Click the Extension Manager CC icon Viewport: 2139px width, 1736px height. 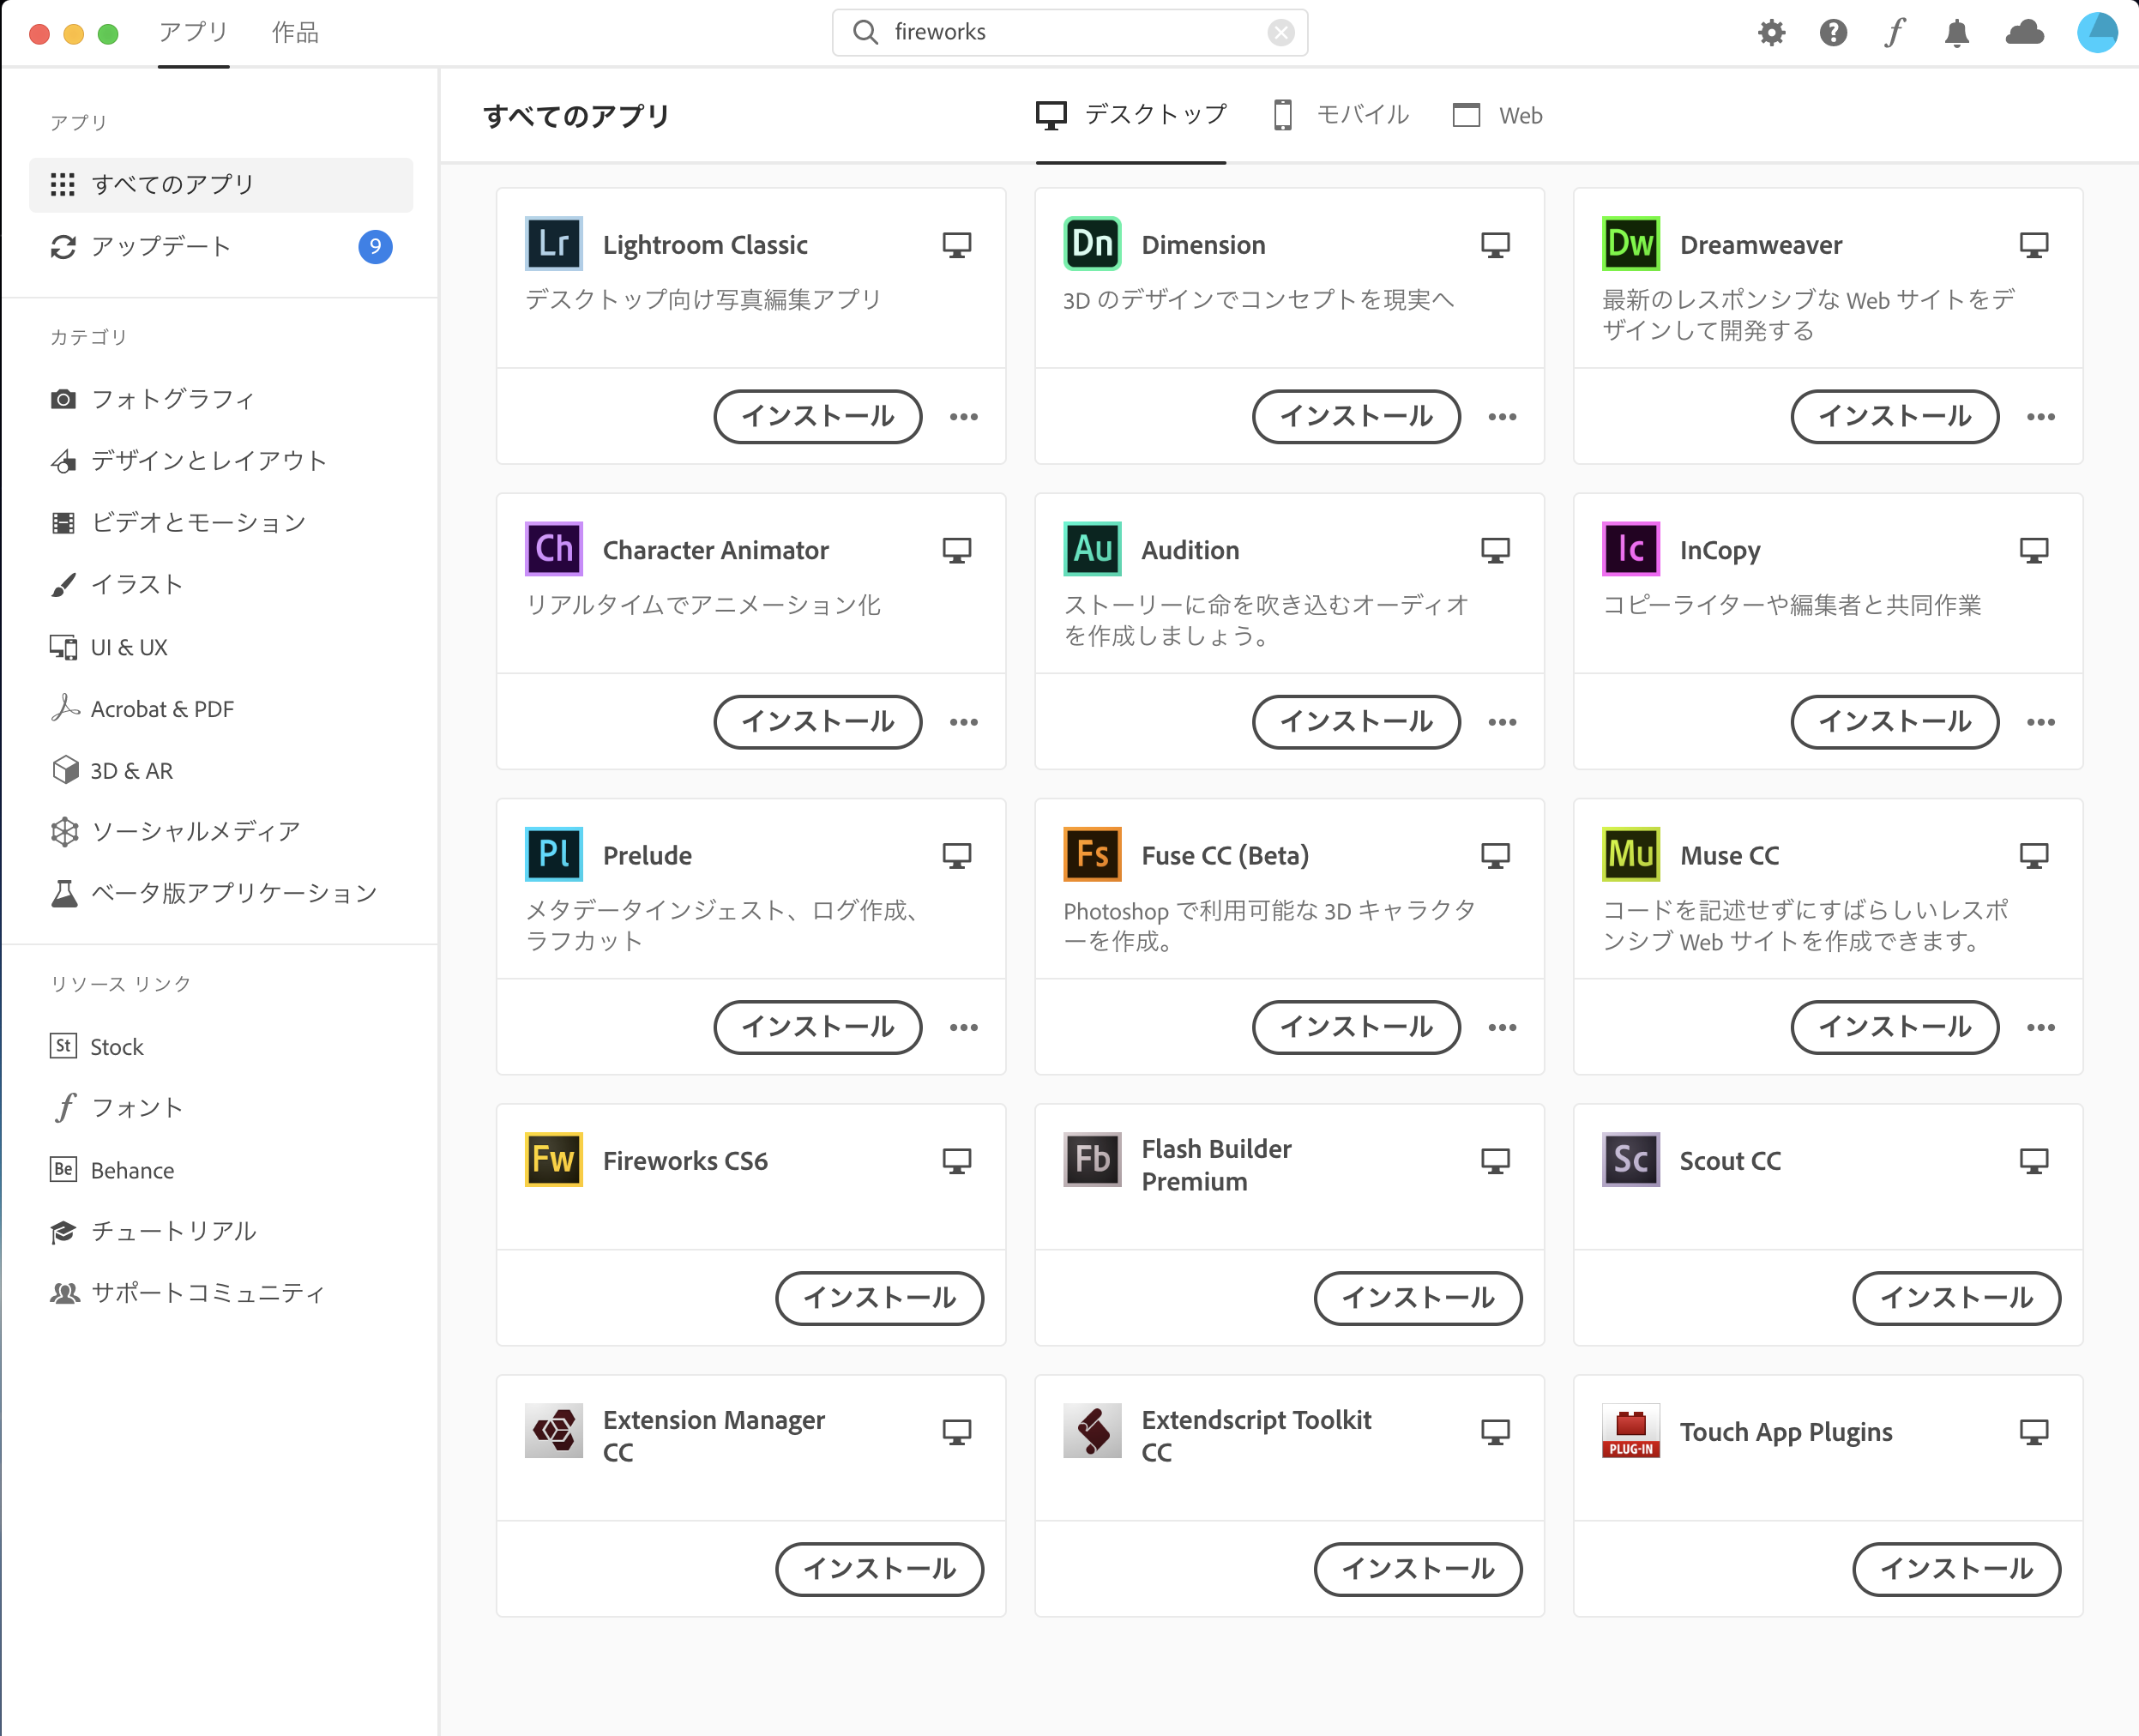tap(553, 1430)
